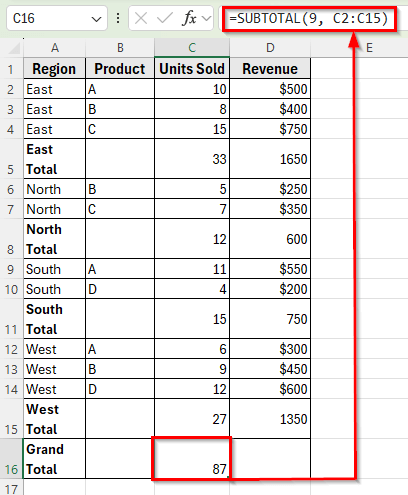408x495 pixels.
Task: Click the $600 revenue cell
Action: coord(270,389)
